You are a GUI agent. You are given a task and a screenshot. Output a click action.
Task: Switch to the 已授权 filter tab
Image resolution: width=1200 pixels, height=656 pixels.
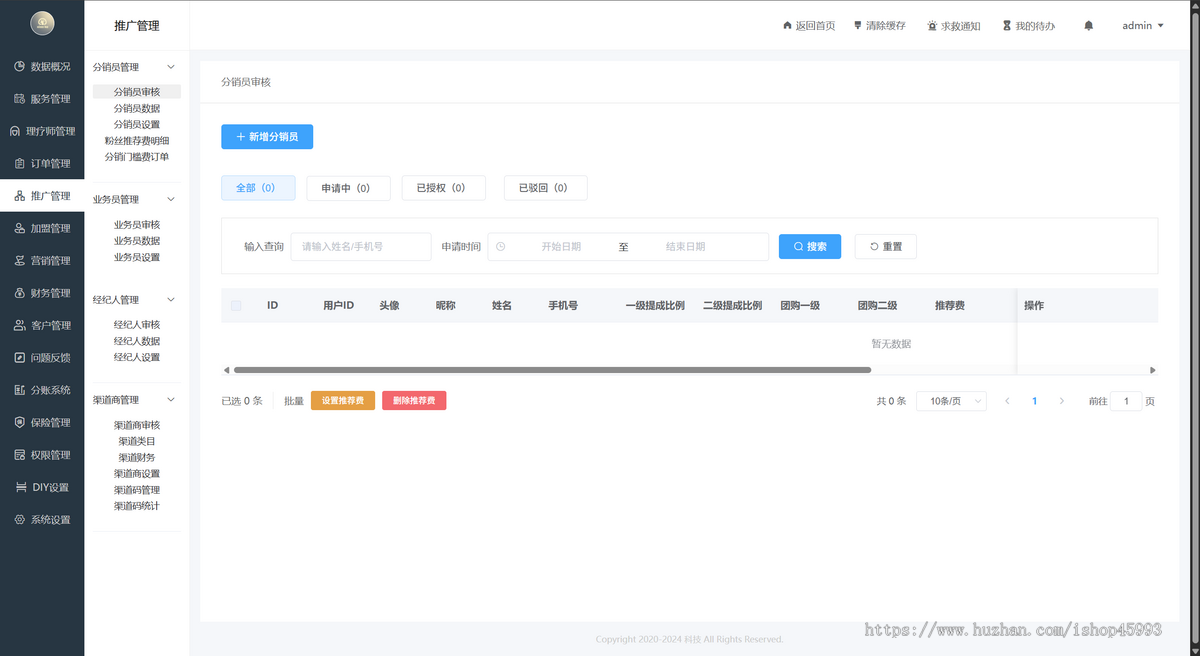[443, 187]
